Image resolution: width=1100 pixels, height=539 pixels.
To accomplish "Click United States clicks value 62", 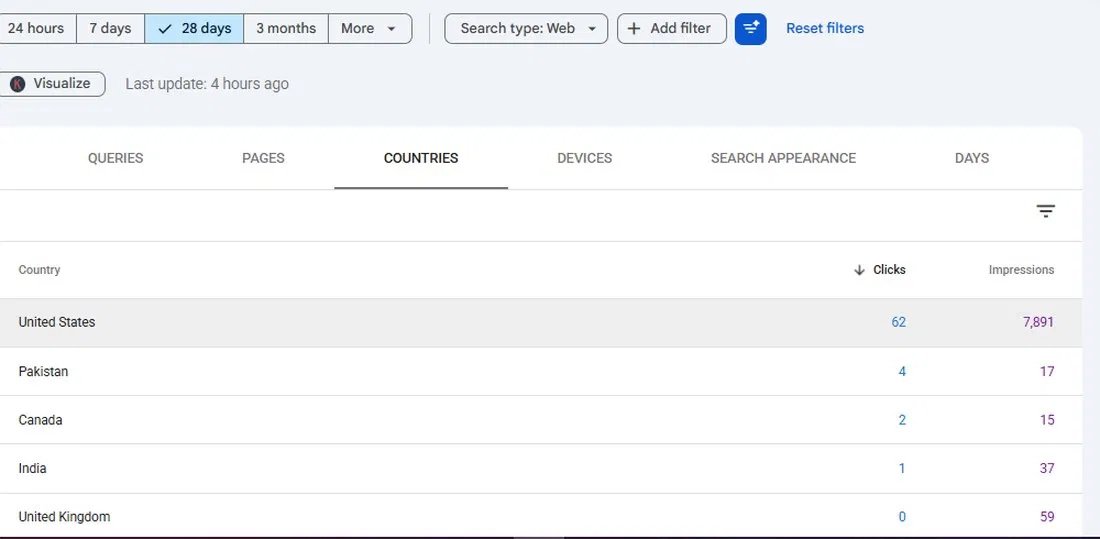I will [899, 322].
